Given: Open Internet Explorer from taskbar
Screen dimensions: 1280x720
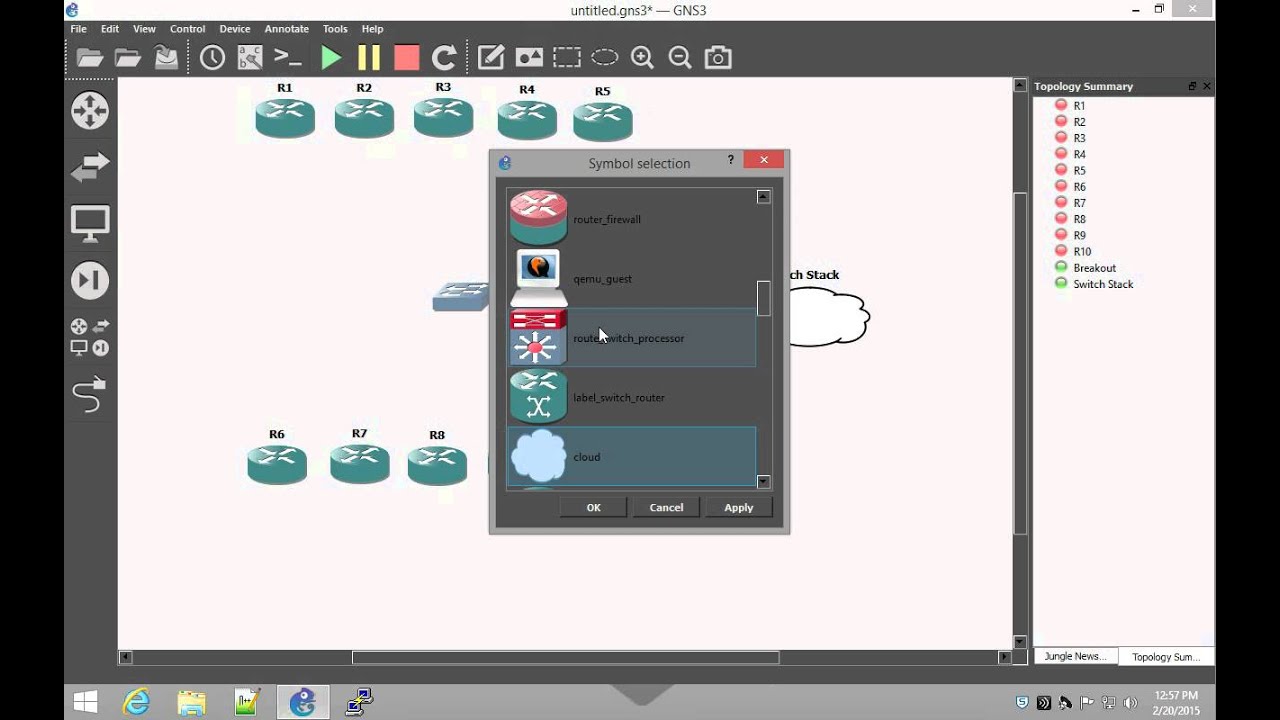Looking at the screenshot, I should [x=135, y=702].
